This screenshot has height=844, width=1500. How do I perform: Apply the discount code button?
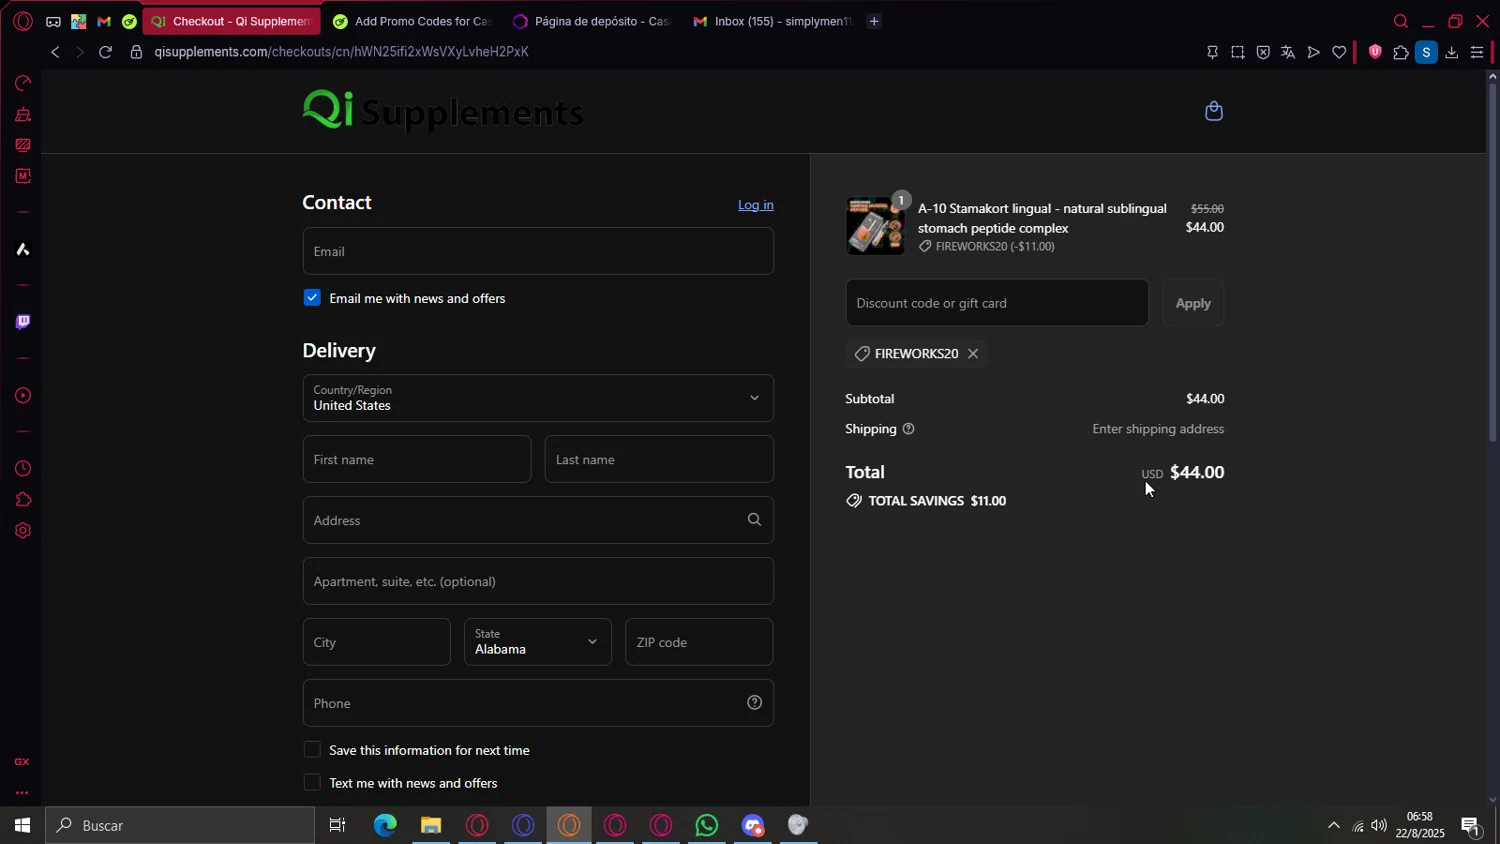[1193, 303]
